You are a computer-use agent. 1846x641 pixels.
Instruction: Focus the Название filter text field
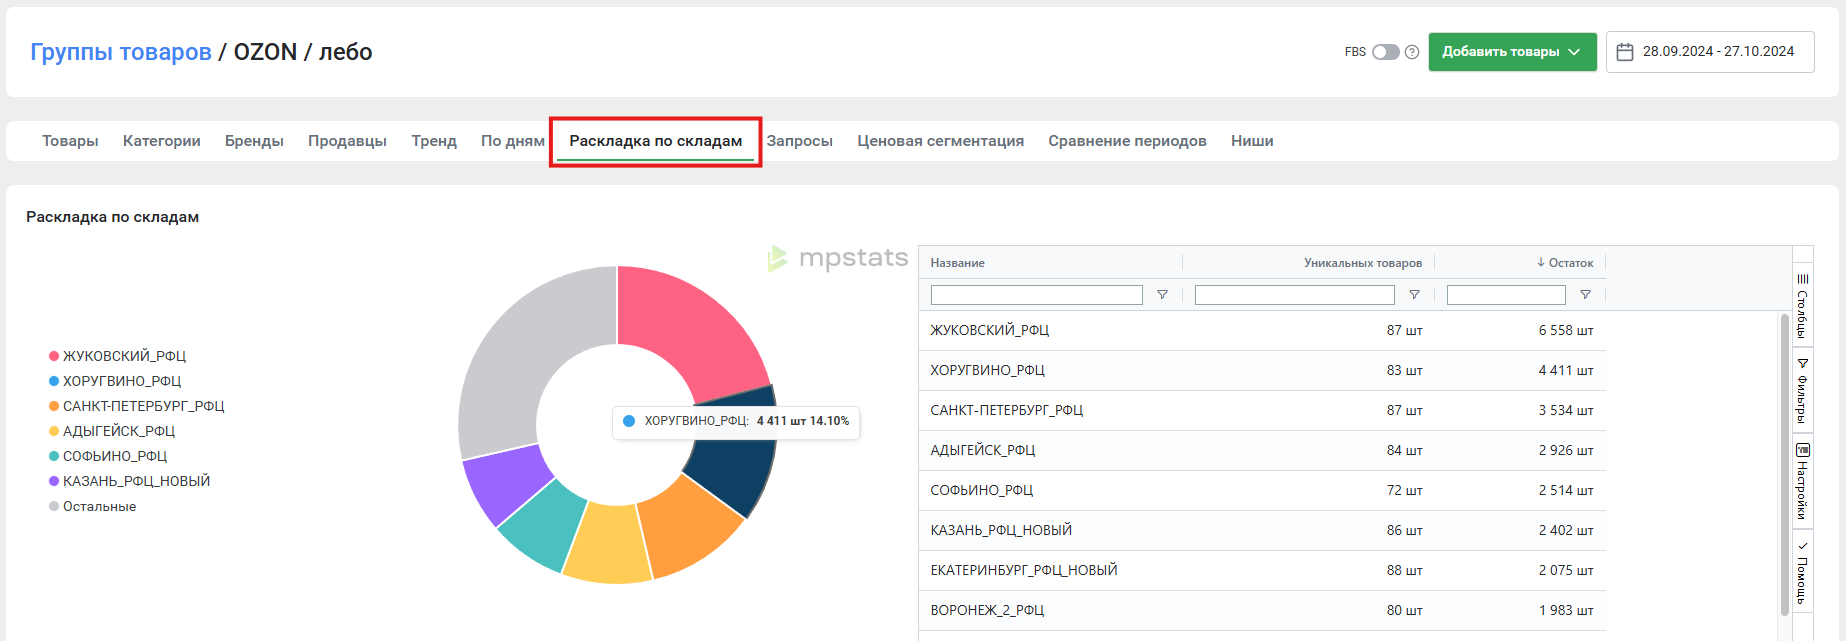(1036, 295)
